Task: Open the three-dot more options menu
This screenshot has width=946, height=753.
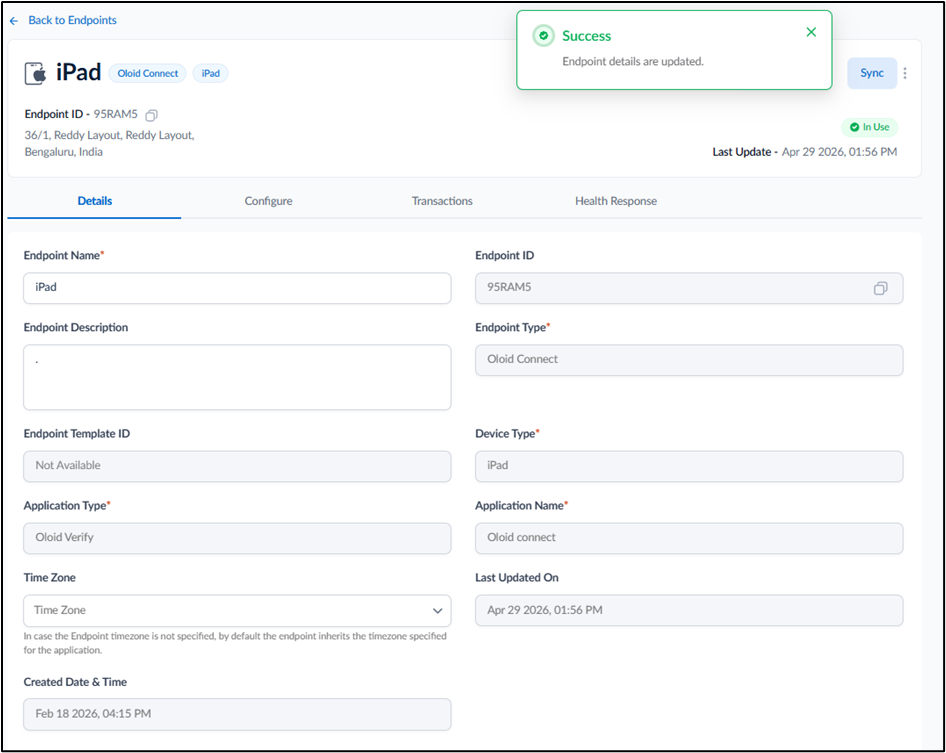Action: pos(905,73)
